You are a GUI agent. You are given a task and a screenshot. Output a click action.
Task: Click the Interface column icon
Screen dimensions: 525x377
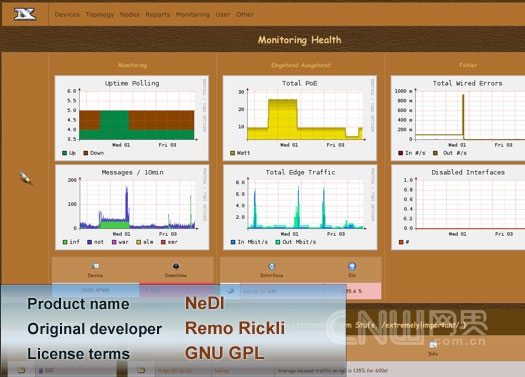click(272, 267)
